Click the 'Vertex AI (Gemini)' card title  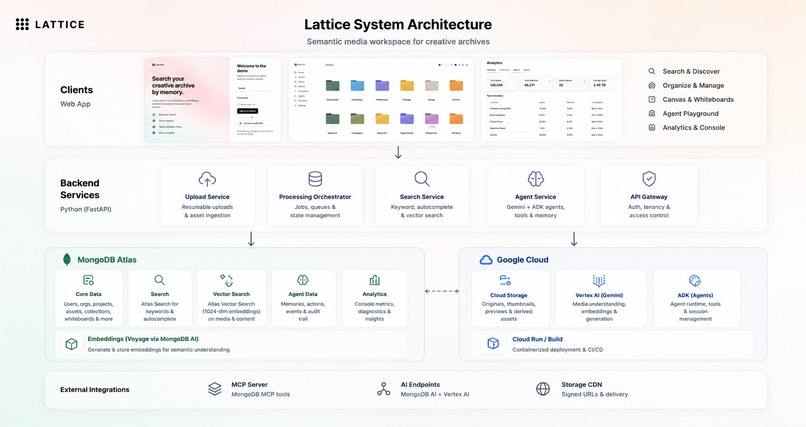[x=599, y=295]
